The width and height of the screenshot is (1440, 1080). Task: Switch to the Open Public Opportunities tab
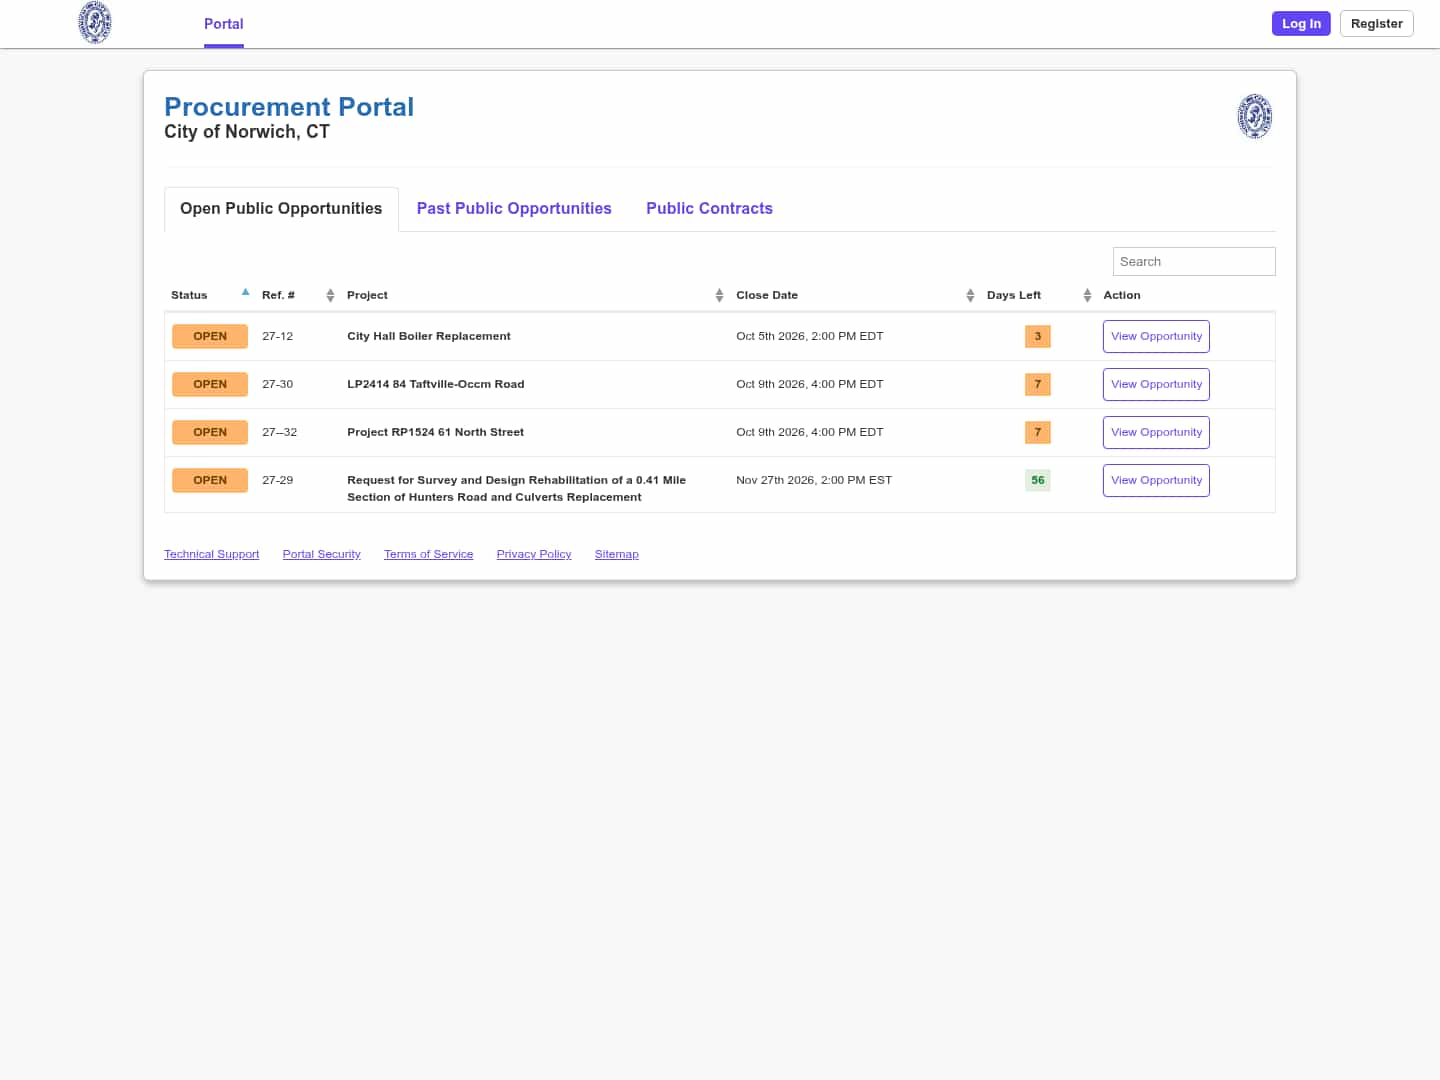[281, 209]
